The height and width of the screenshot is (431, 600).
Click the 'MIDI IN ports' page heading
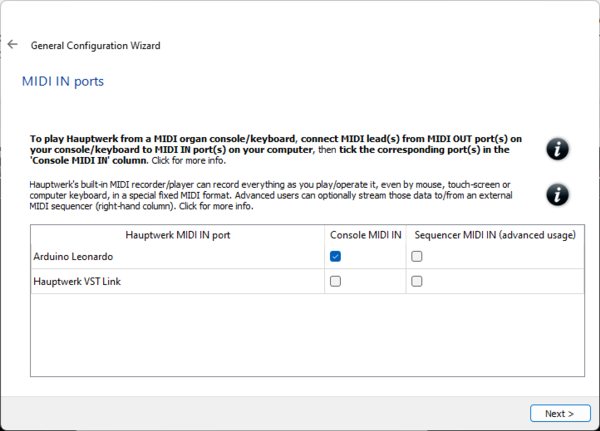[x=63, y=82]
